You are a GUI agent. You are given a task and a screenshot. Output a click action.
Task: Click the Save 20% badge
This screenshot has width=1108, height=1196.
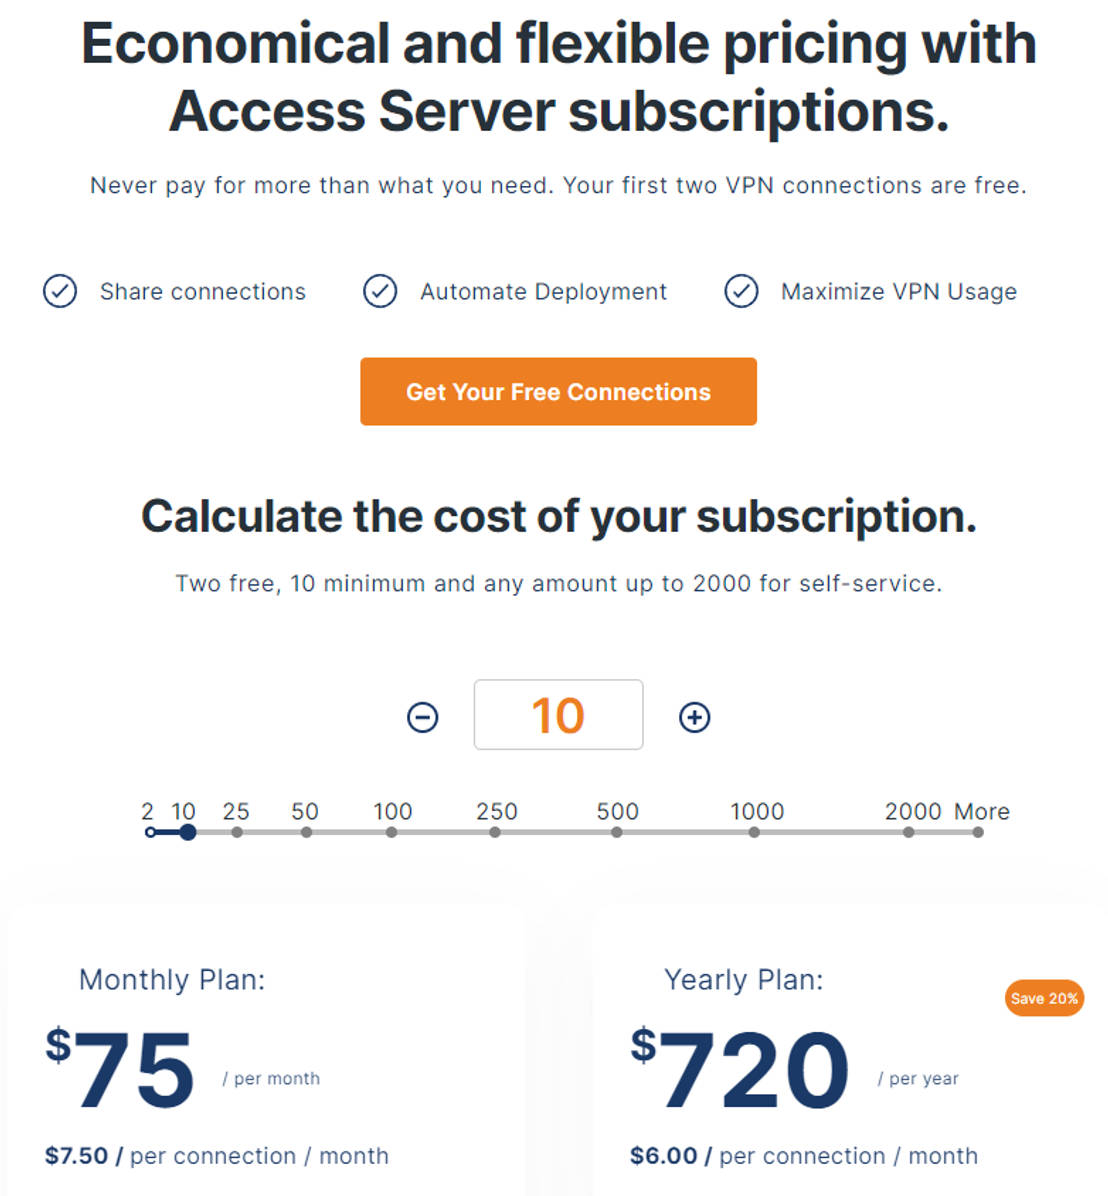click(x=1044, y=998)
